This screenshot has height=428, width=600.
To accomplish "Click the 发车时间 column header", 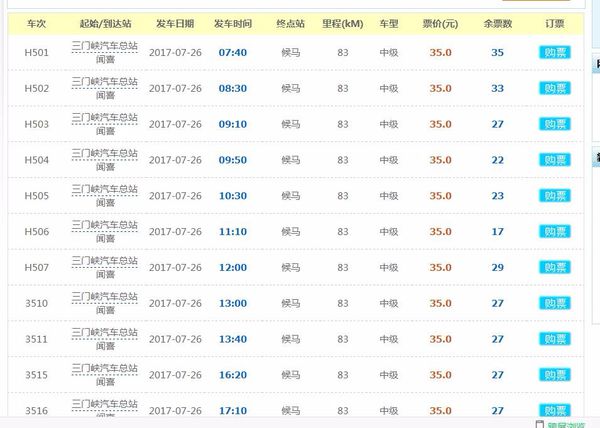I will click(x=232, y=23).
